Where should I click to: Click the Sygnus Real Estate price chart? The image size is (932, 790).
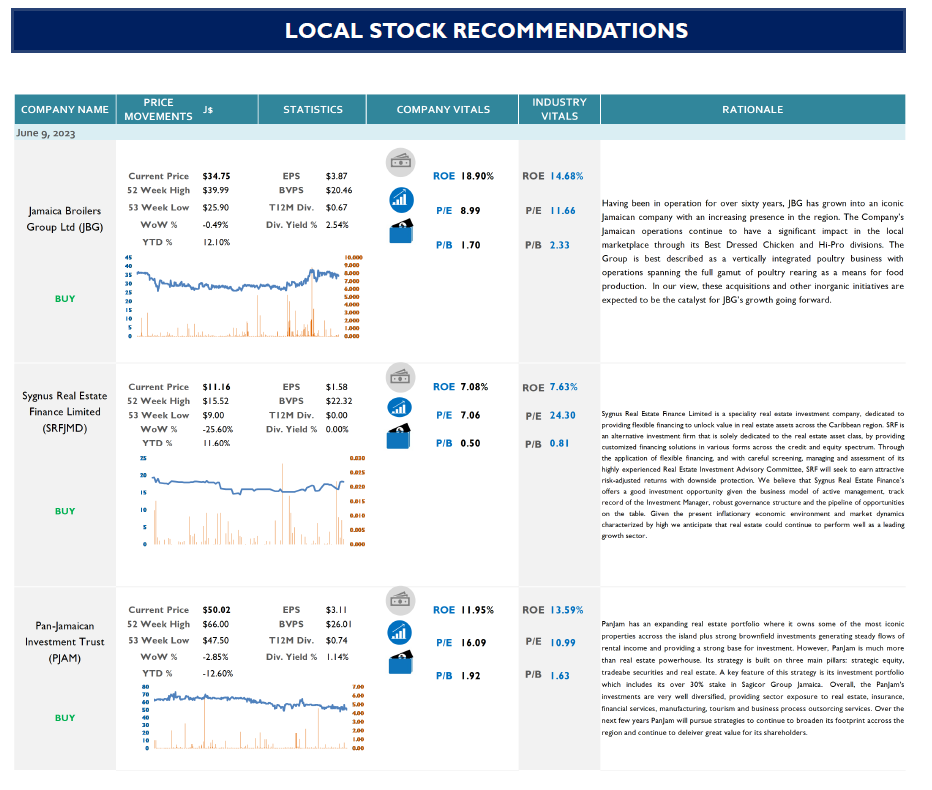[252, 501]
